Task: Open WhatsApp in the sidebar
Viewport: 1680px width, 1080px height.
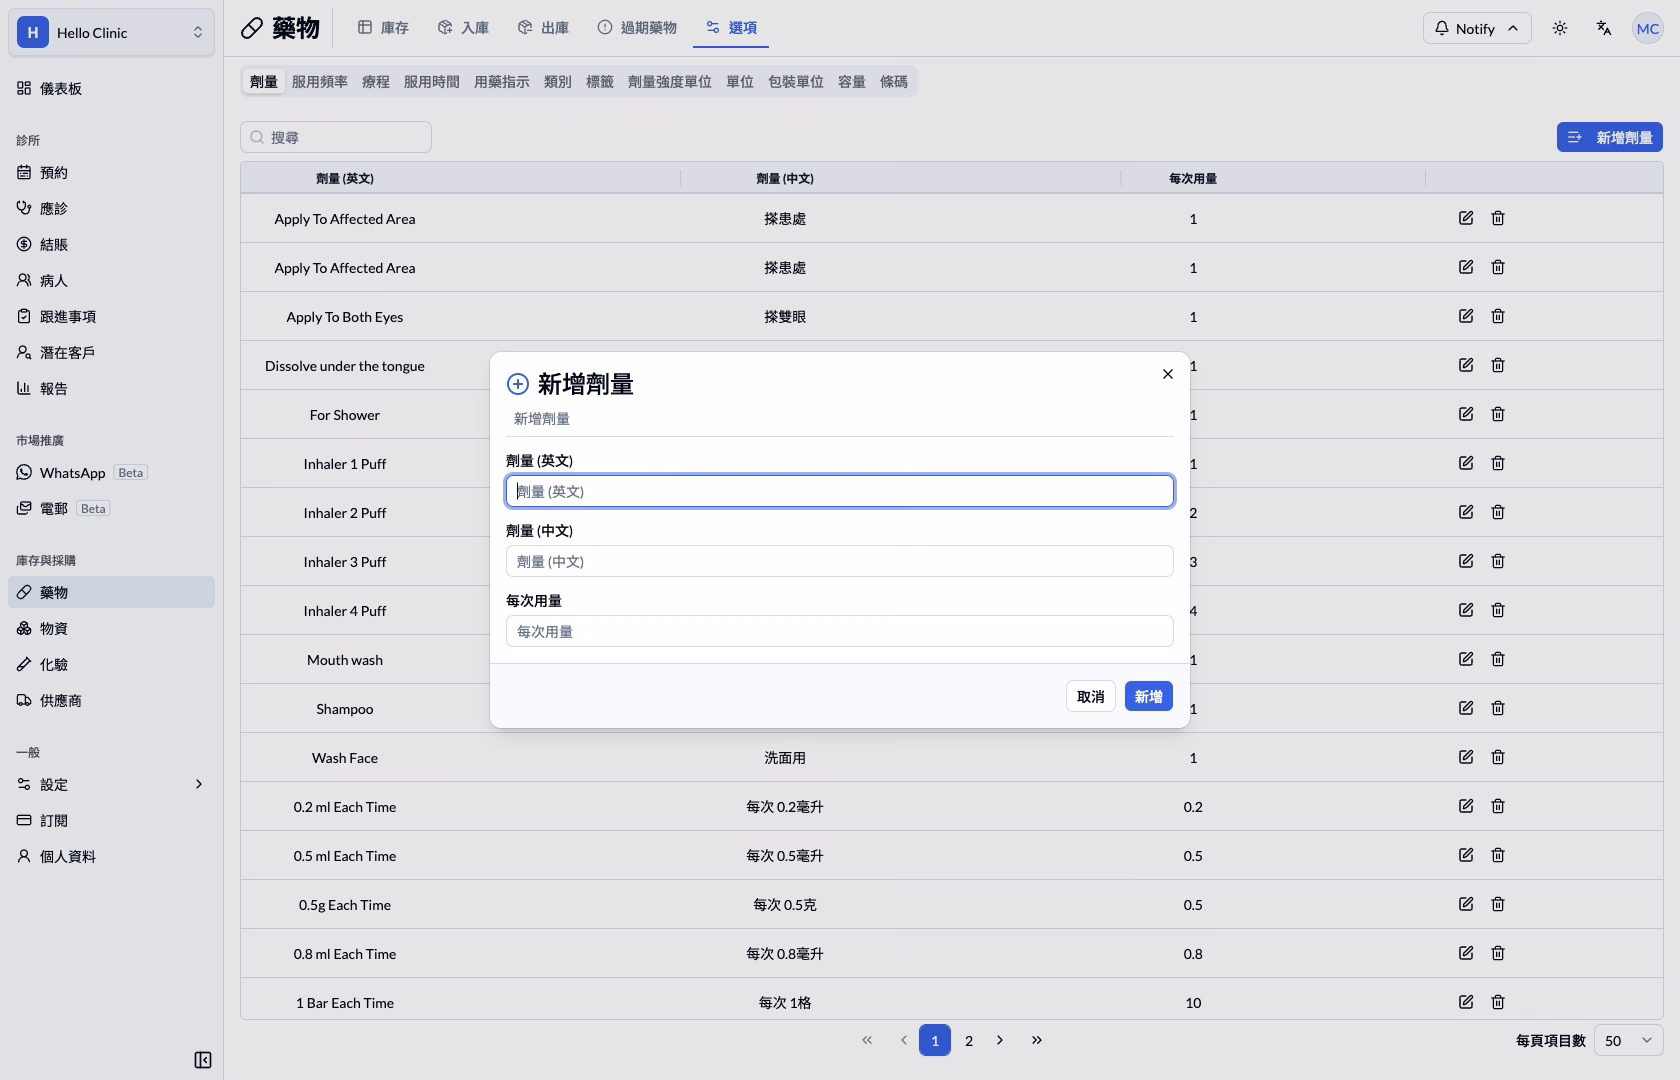Action: (x=112, y=472)
